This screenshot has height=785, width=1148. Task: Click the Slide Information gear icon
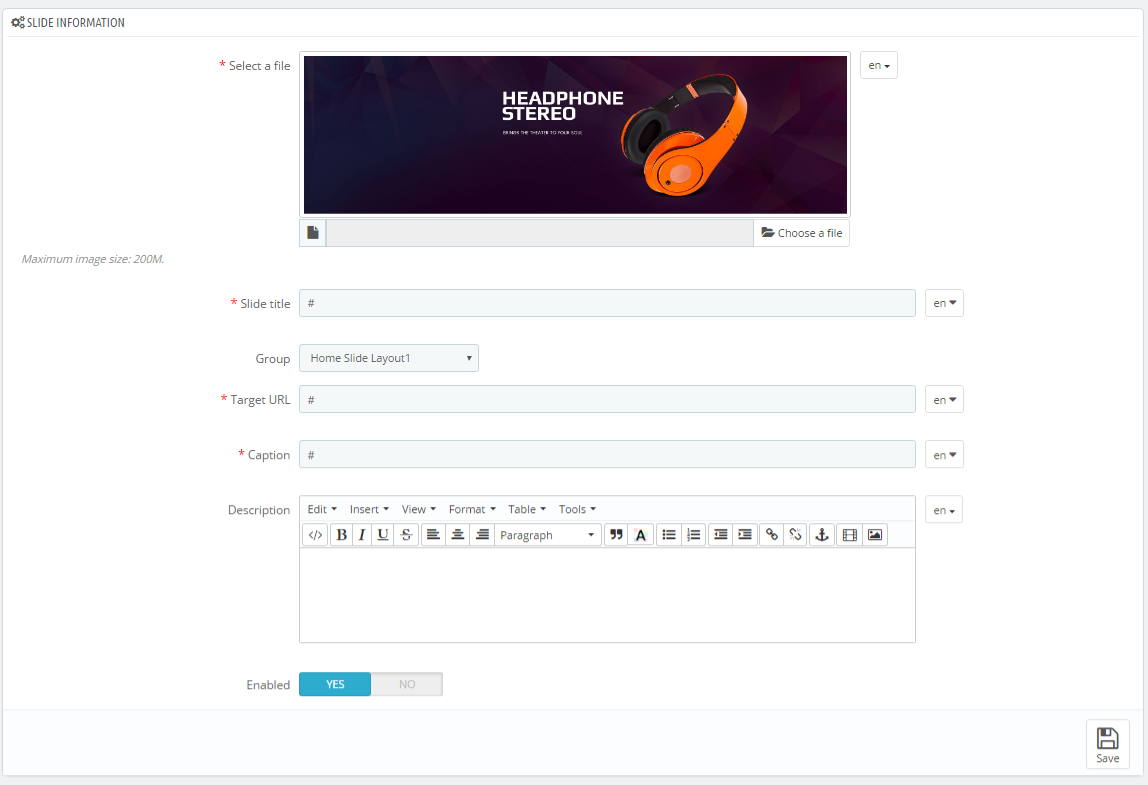click(18, 23)
